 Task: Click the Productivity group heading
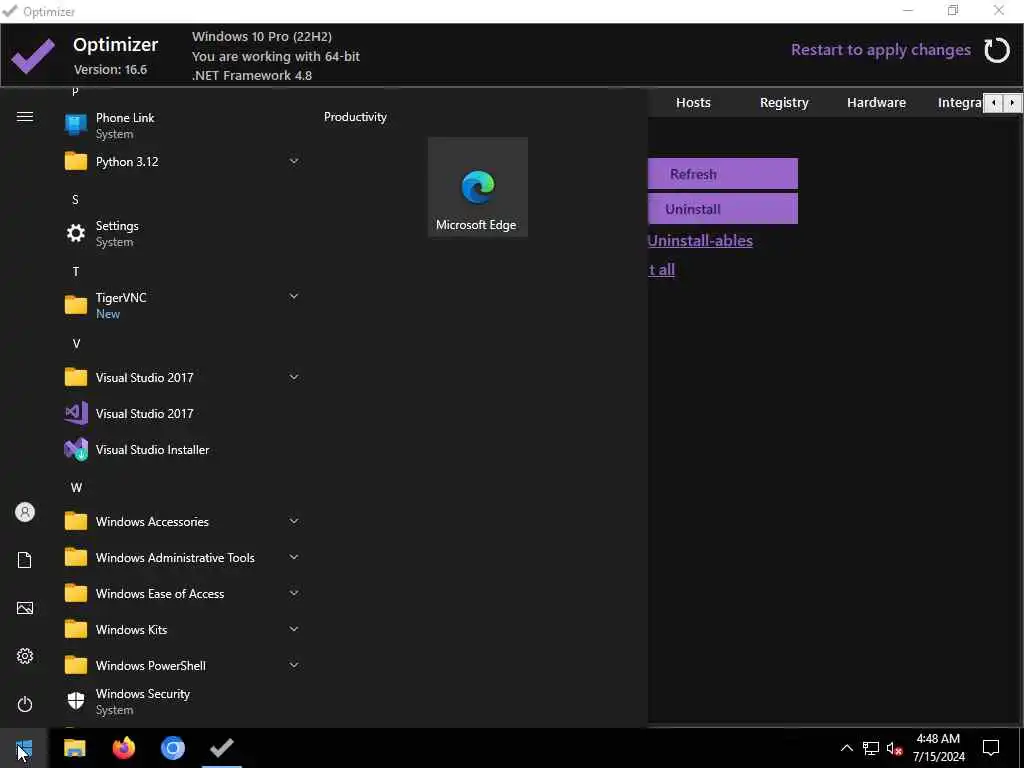355,117
